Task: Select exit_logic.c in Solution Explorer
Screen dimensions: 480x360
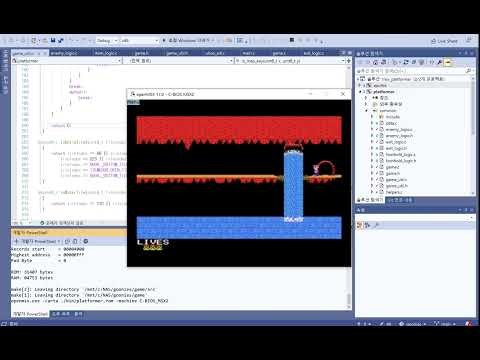Action: point(396,142)
